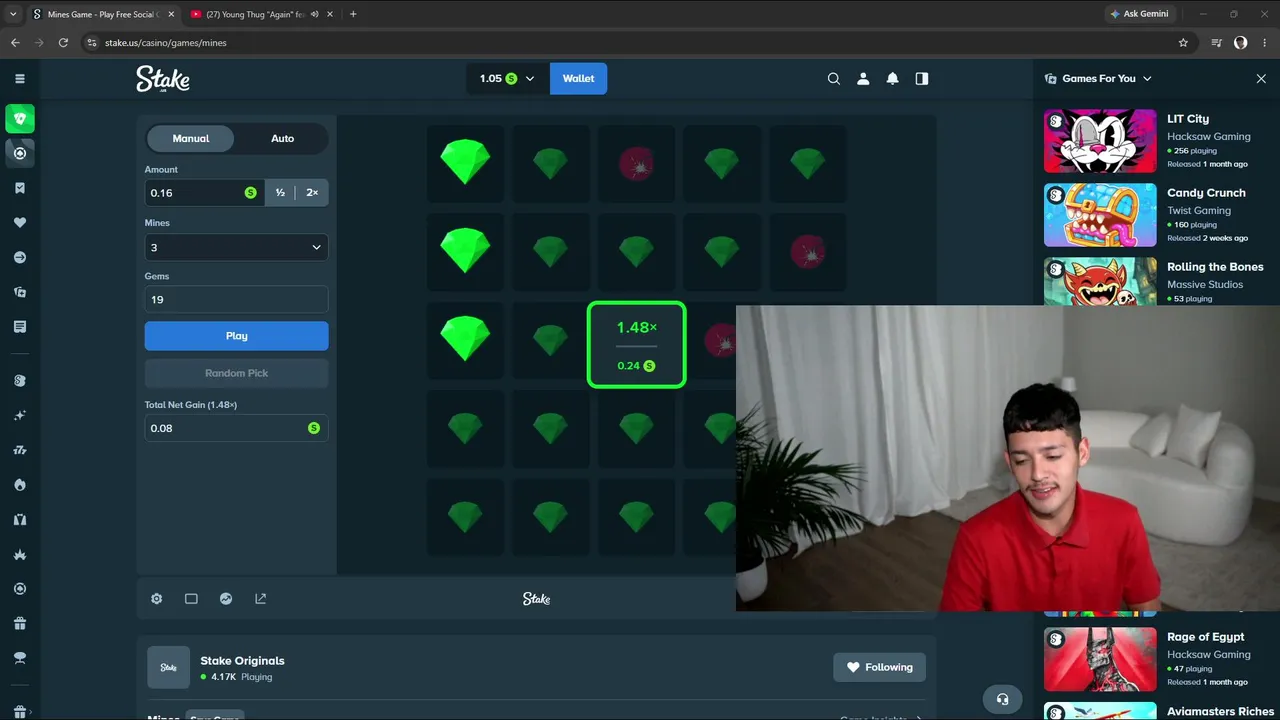Viewport: 1280px width, 720px height.
Task: Click the green shield icon in sidebar
Action: tap(20, 119)
